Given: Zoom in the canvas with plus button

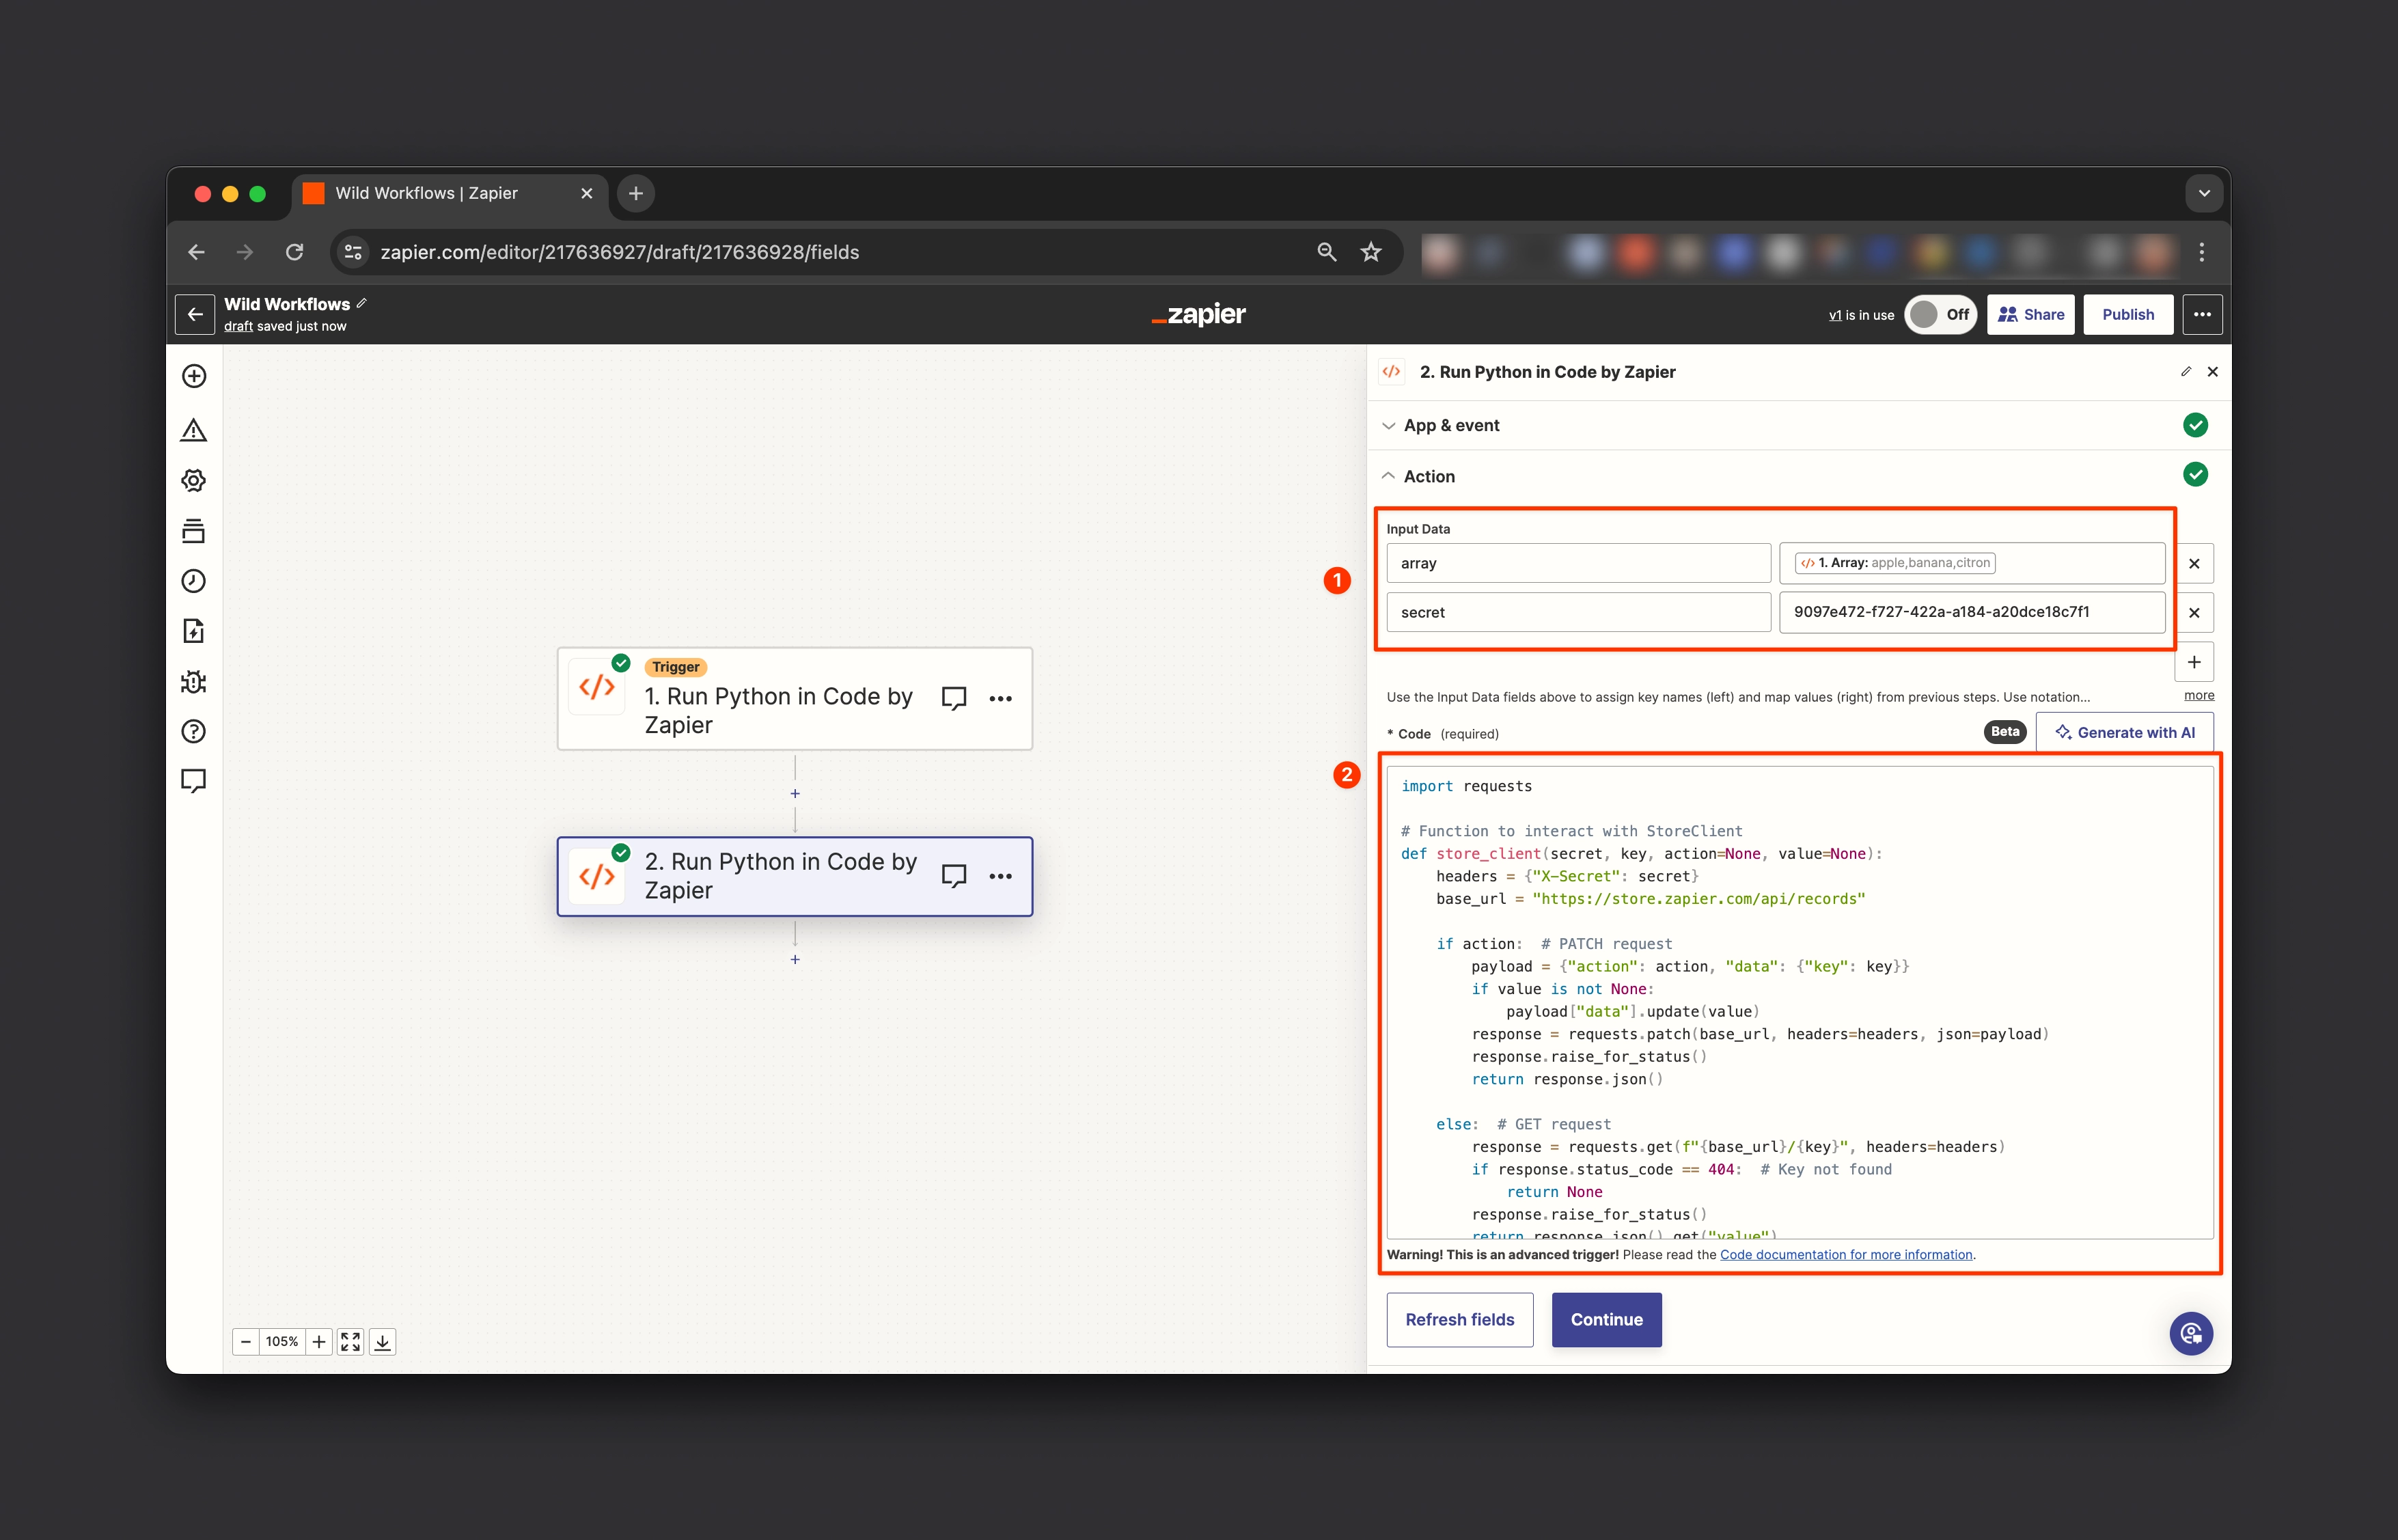Looking at the screenshot, I should pyautogui.click(x=319, y=1342).
